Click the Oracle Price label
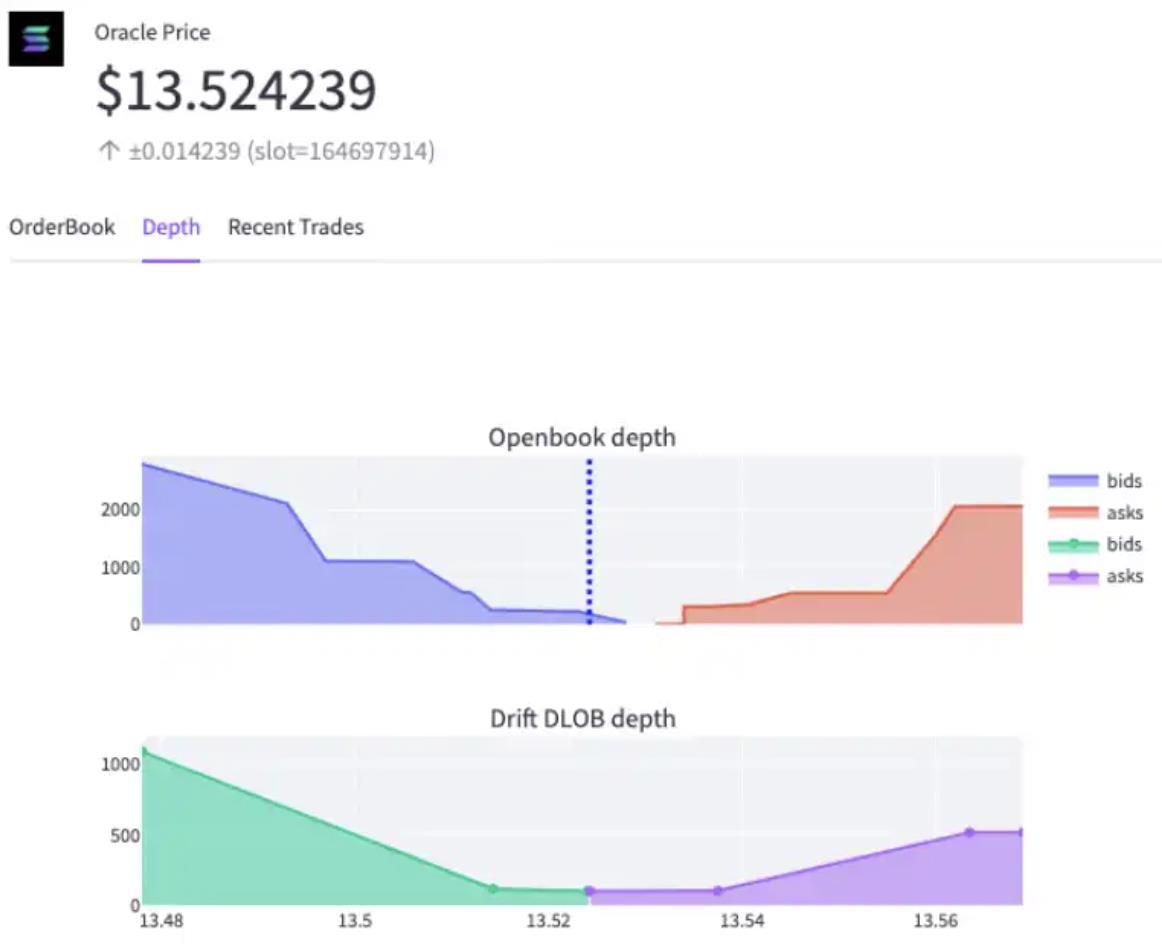 pos(152,32)
